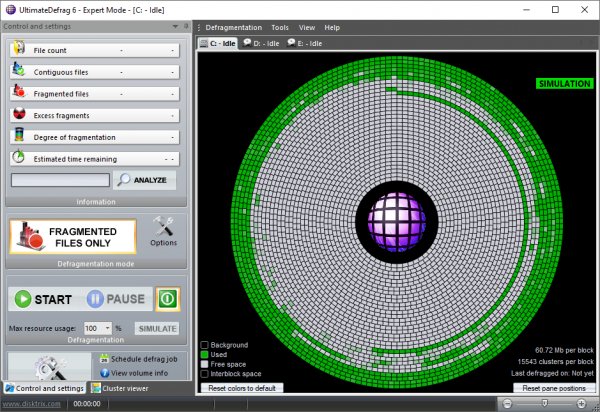Switch to the D: - Idle drive tab
This screenshot has width=600, height=412.
pyautogui.click(x=261, y=43)
